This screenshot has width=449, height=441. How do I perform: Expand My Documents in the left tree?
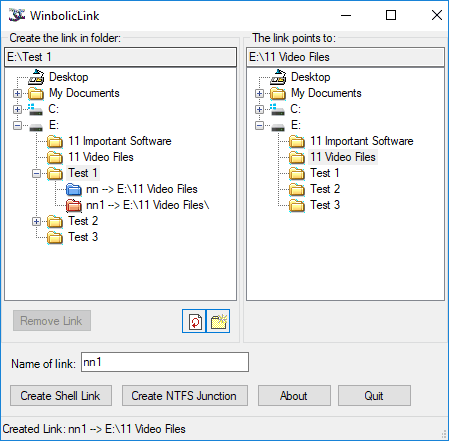(17, 93)
